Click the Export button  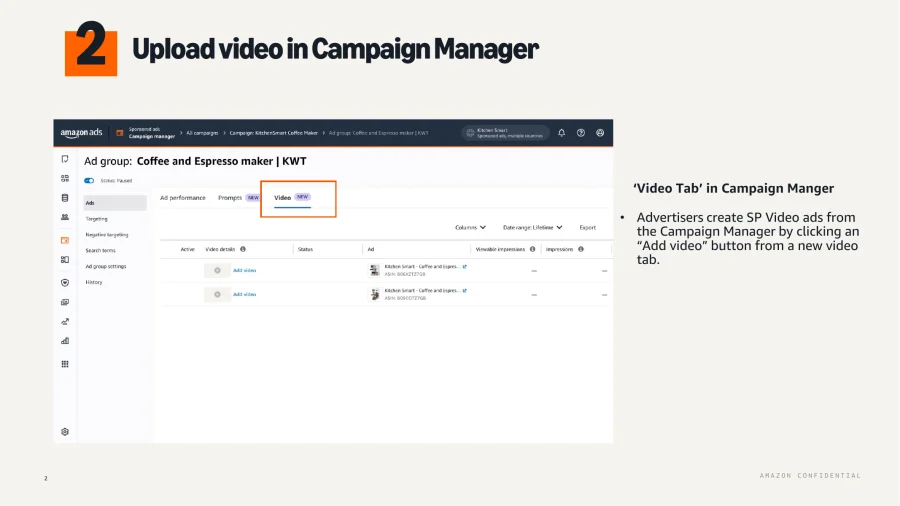point(587,227)
